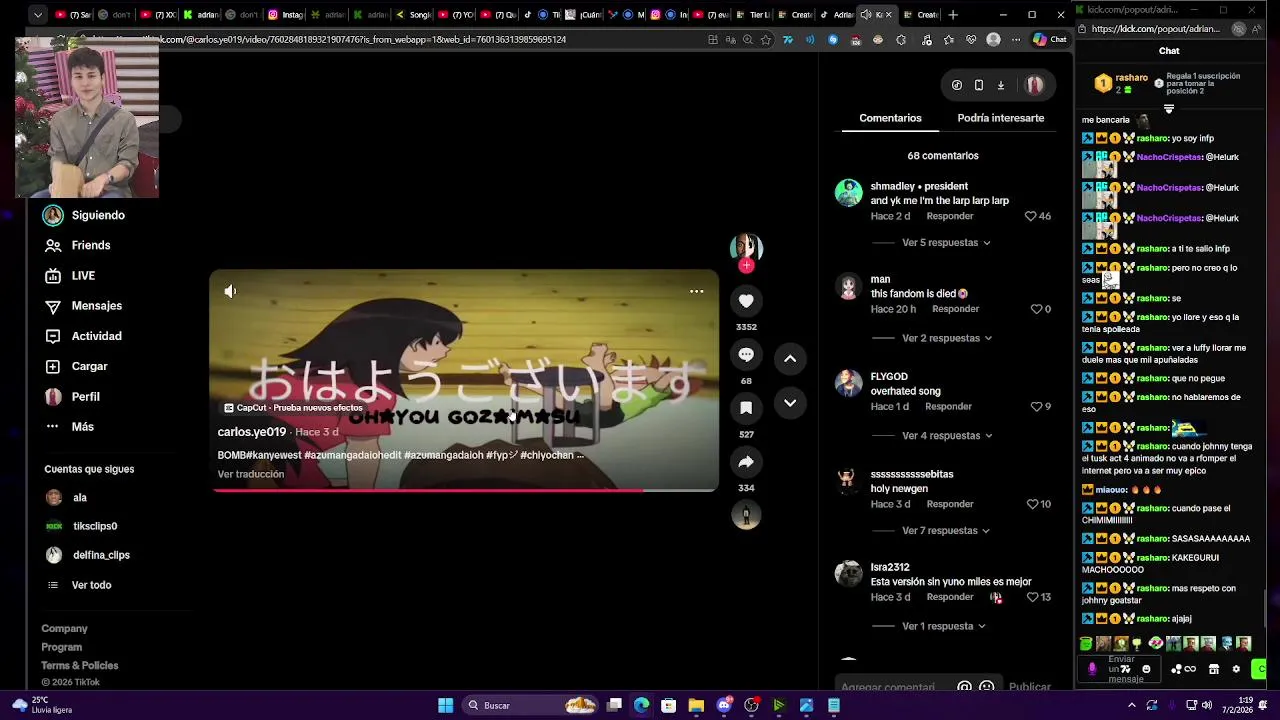The height and width of the screenshot is (720, 1280).
Task: Click the phone app icon in top pill
Action: 979,85
